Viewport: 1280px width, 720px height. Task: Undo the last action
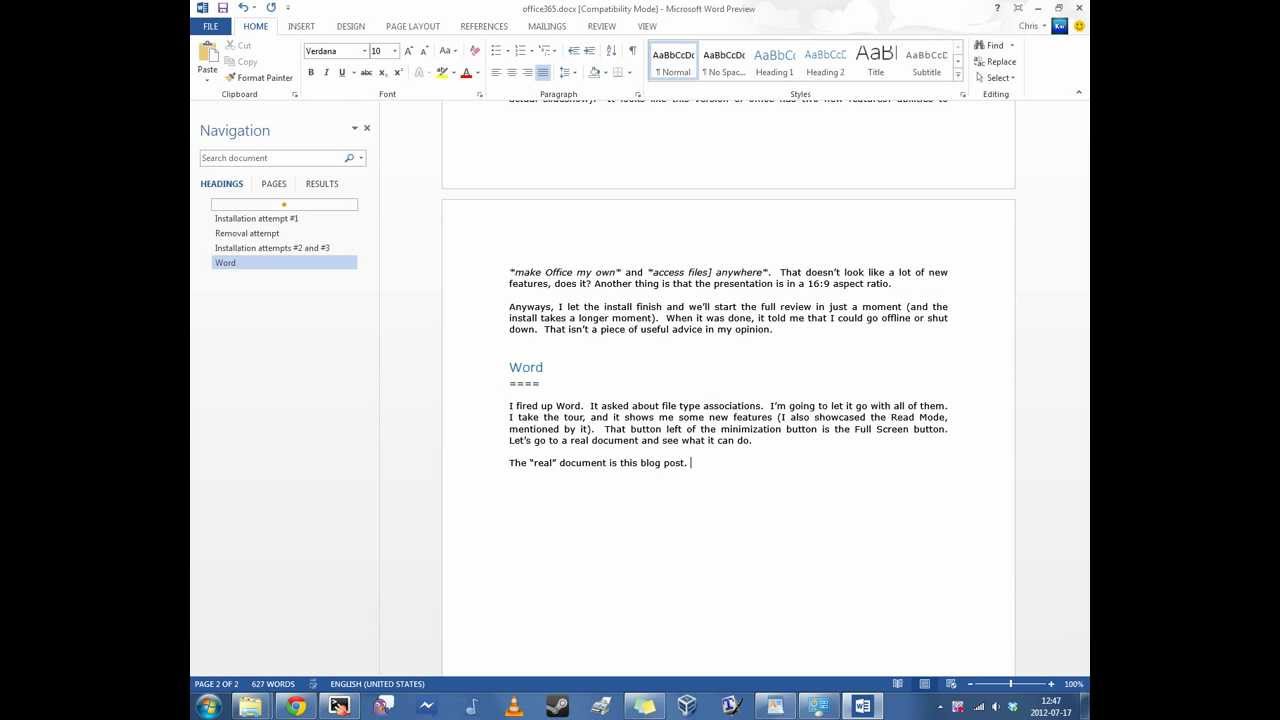click(242, 8)
